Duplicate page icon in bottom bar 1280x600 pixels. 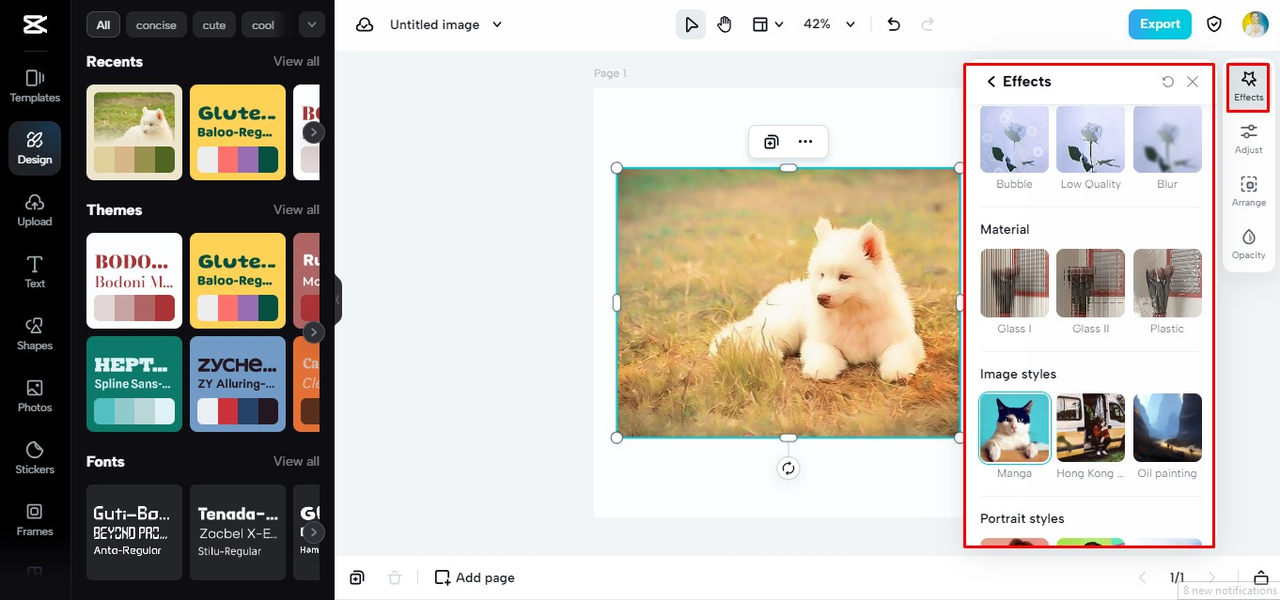pyautogui.click(x=357, y=578)
